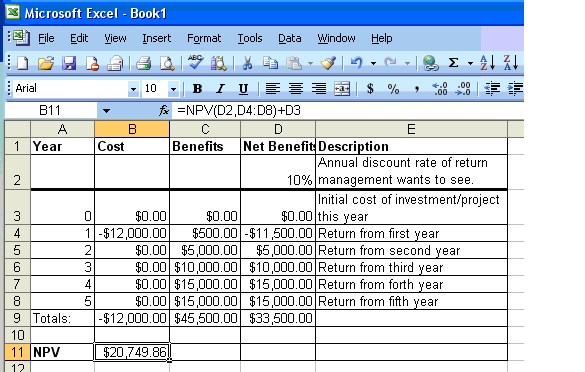585x372 pixels.
Task: Toggle Center alignment
Action: click(x=296, y=89)
